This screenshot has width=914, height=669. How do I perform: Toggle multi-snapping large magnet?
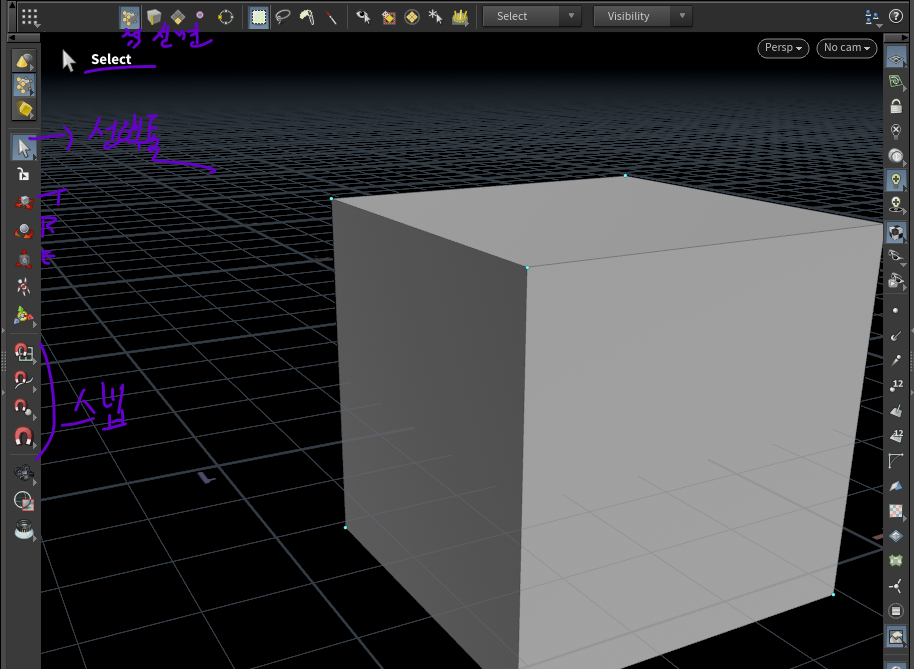pyautogui.click(x=23, y=436)
